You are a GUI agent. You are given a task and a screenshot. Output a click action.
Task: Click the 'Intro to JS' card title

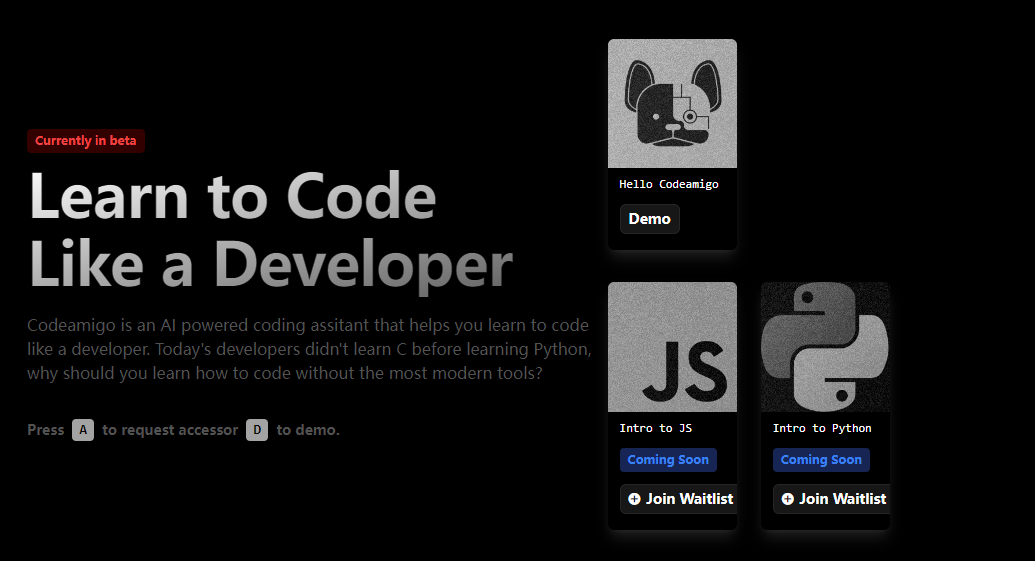coord(655,428)
